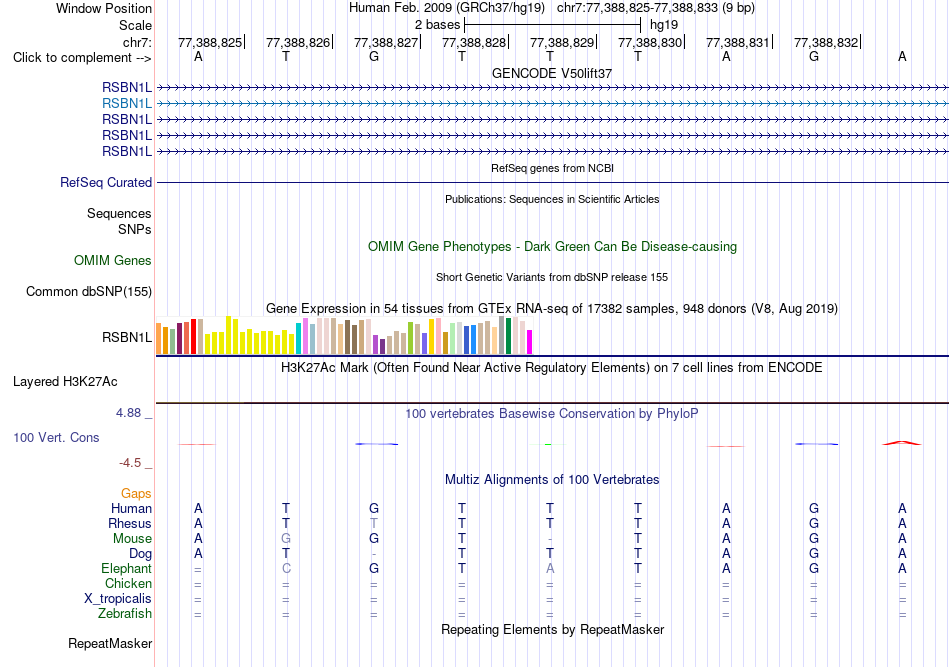Image resolution: width=950 pixels, height=667 pixels.
Task: Click the light-blue RSBN1L transcript arrow line
Action: (x=552, y=104)
